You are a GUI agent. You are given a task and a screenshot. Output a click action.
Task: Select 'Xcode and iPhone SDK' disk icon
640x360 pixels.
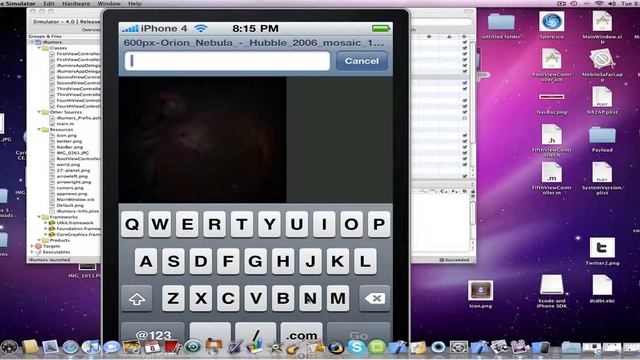[551, 290]
